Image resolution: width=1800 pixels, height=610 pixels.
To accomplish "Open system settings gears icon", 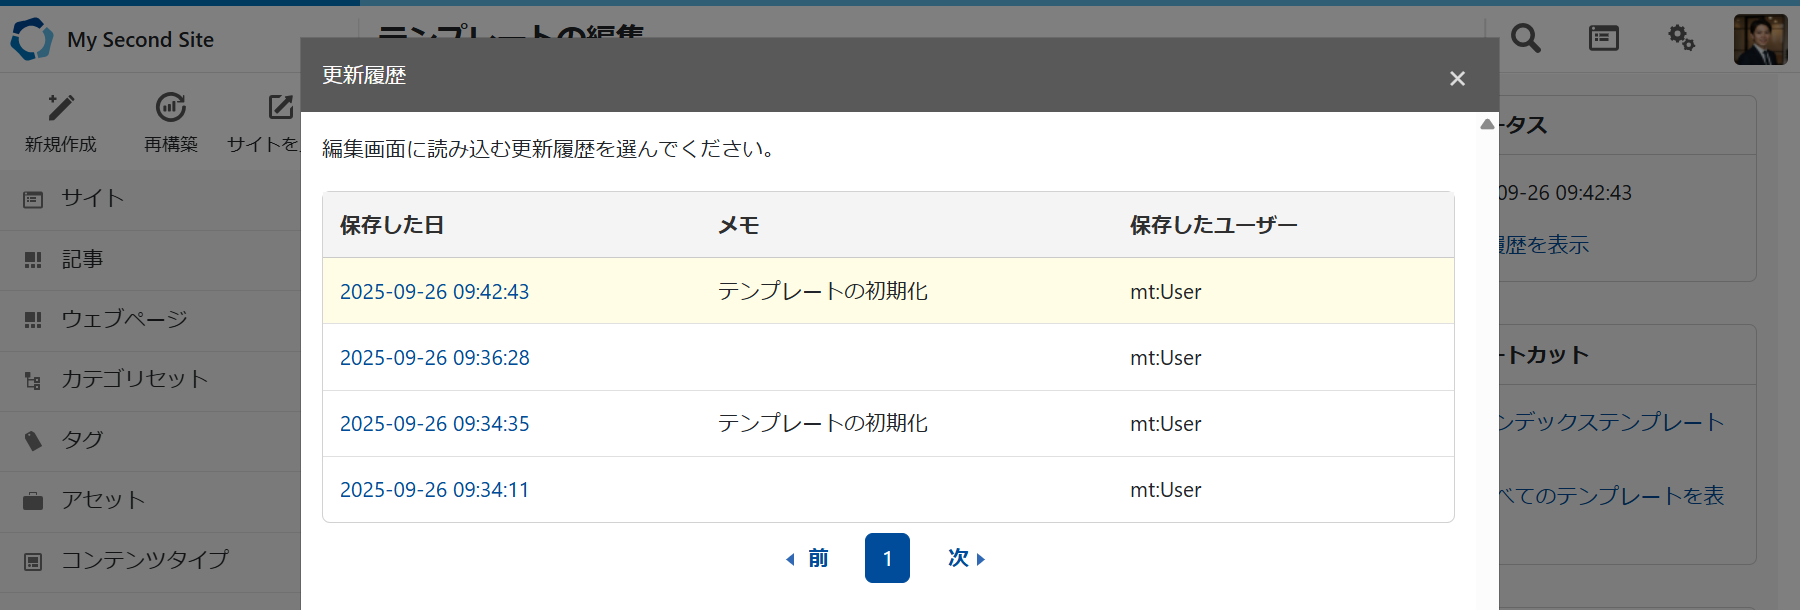I will [x=1681, y=39].
